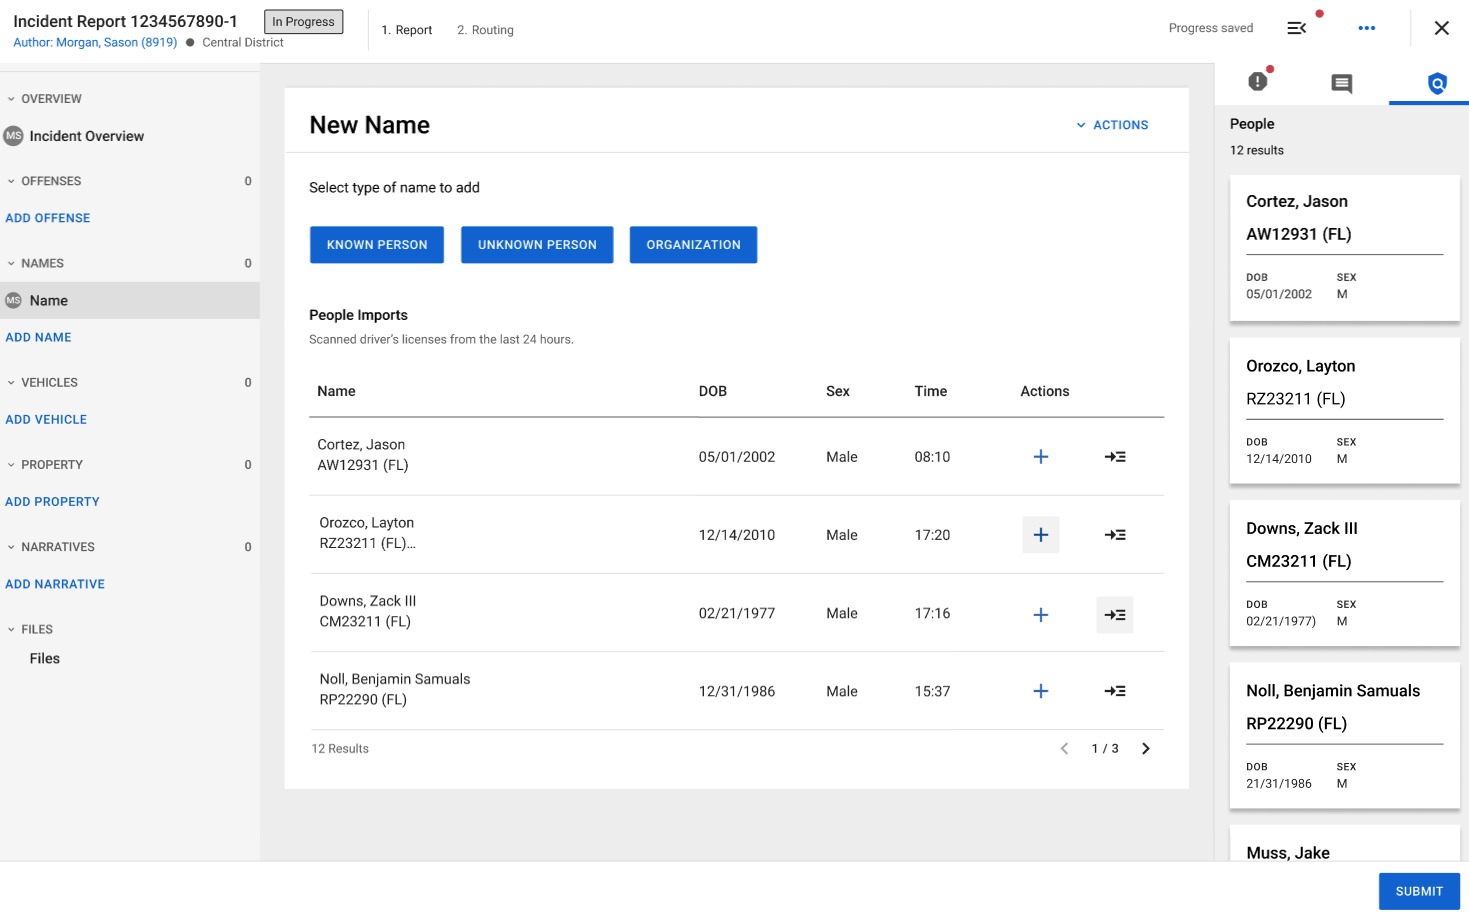Screen dimensions: 1469x916
Task: Switch to the Report step tab
Action: (x=406, y=30)
